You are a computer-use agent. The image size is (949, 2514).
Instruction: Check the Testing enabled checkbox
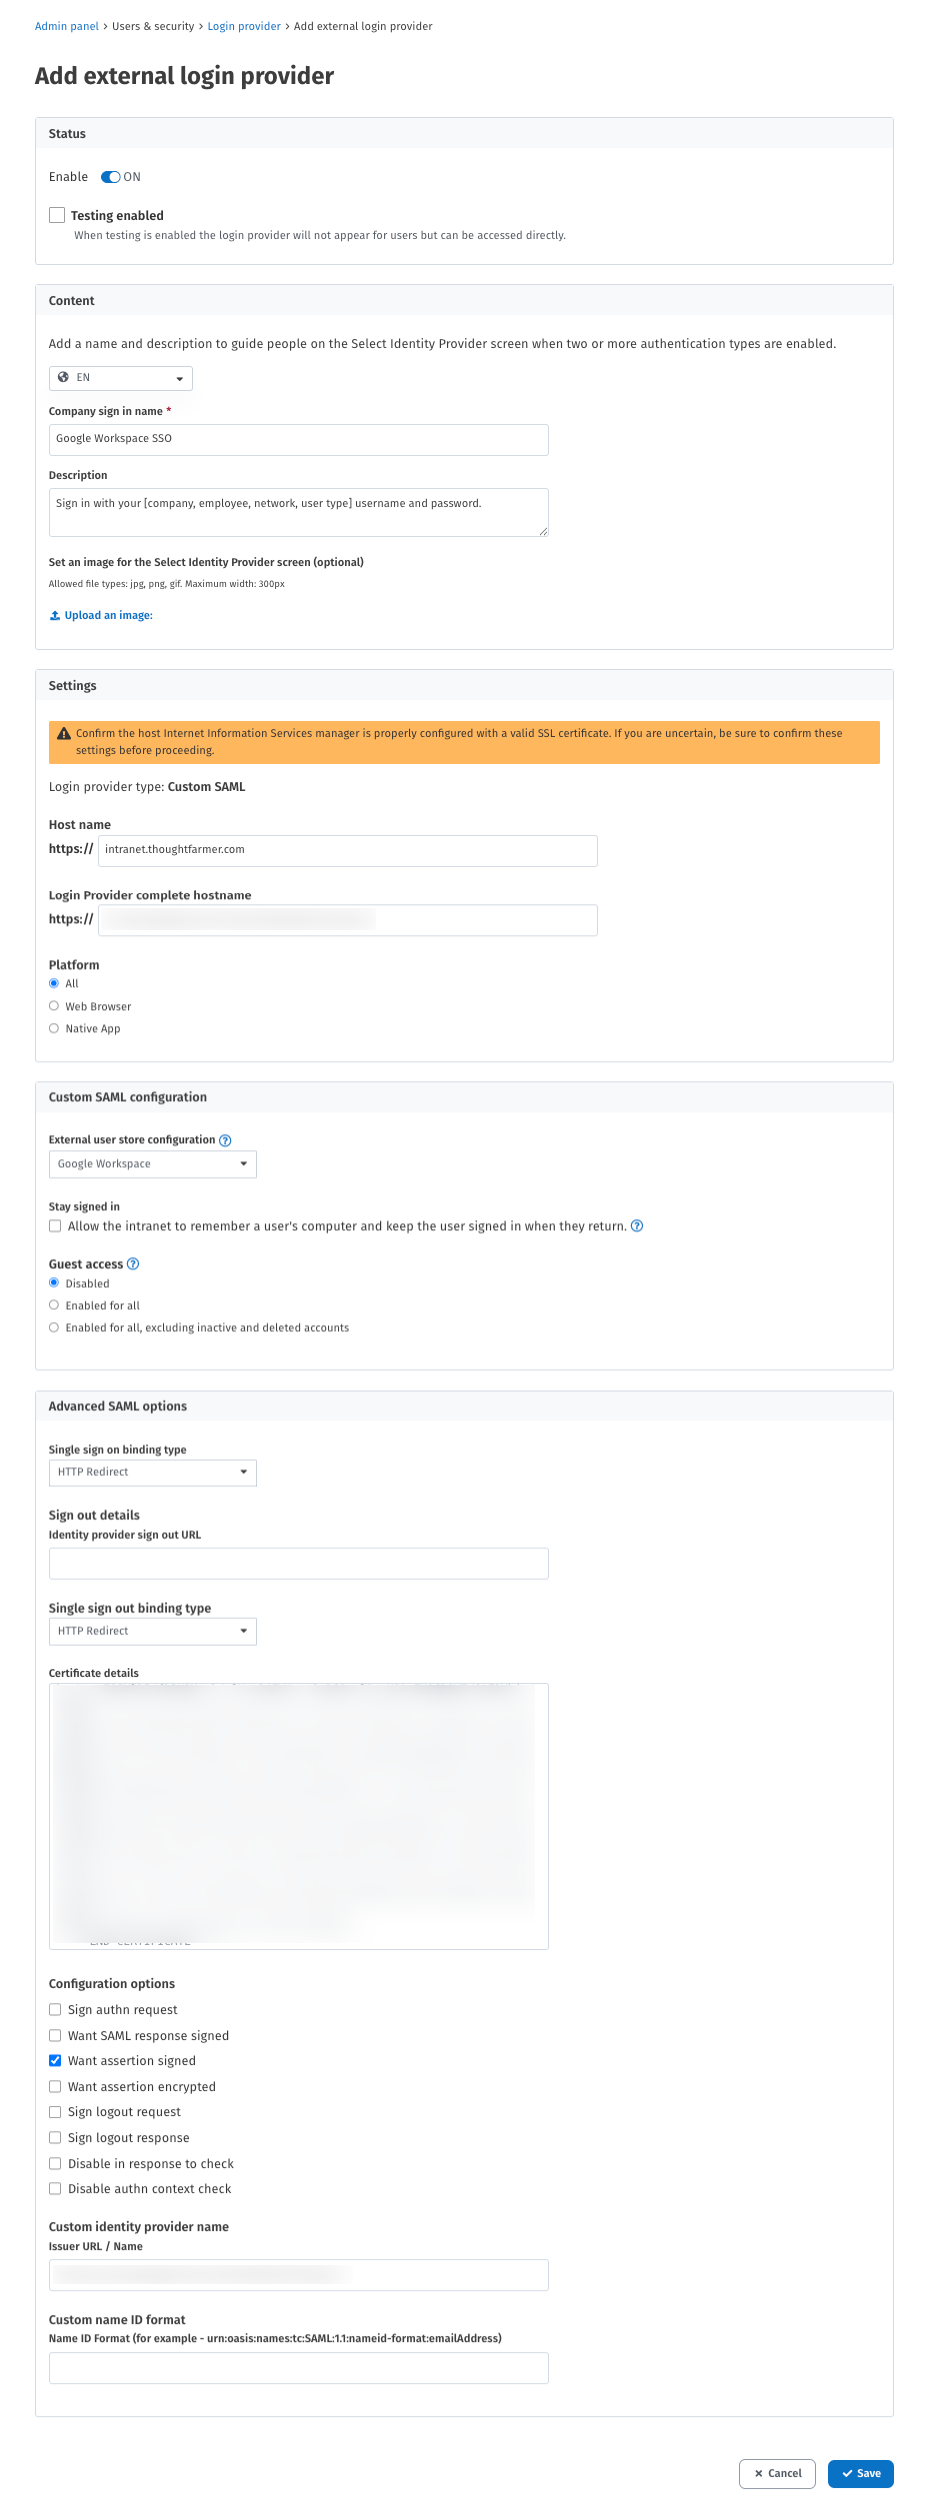(55, 214)
